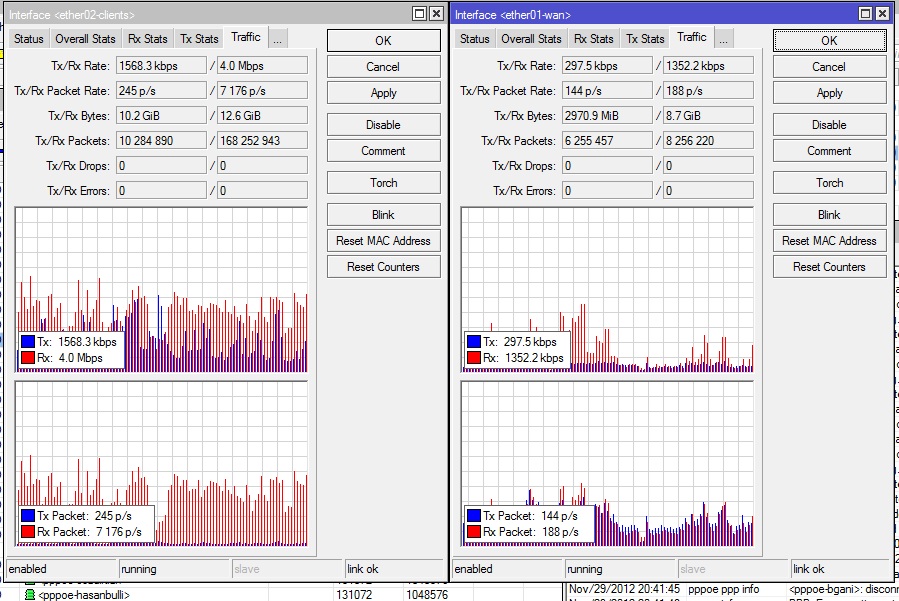Screen dimensions: 899x601
Task: Switch to Tx Stats tab in ether02-clients window
Action: [199, 39]
